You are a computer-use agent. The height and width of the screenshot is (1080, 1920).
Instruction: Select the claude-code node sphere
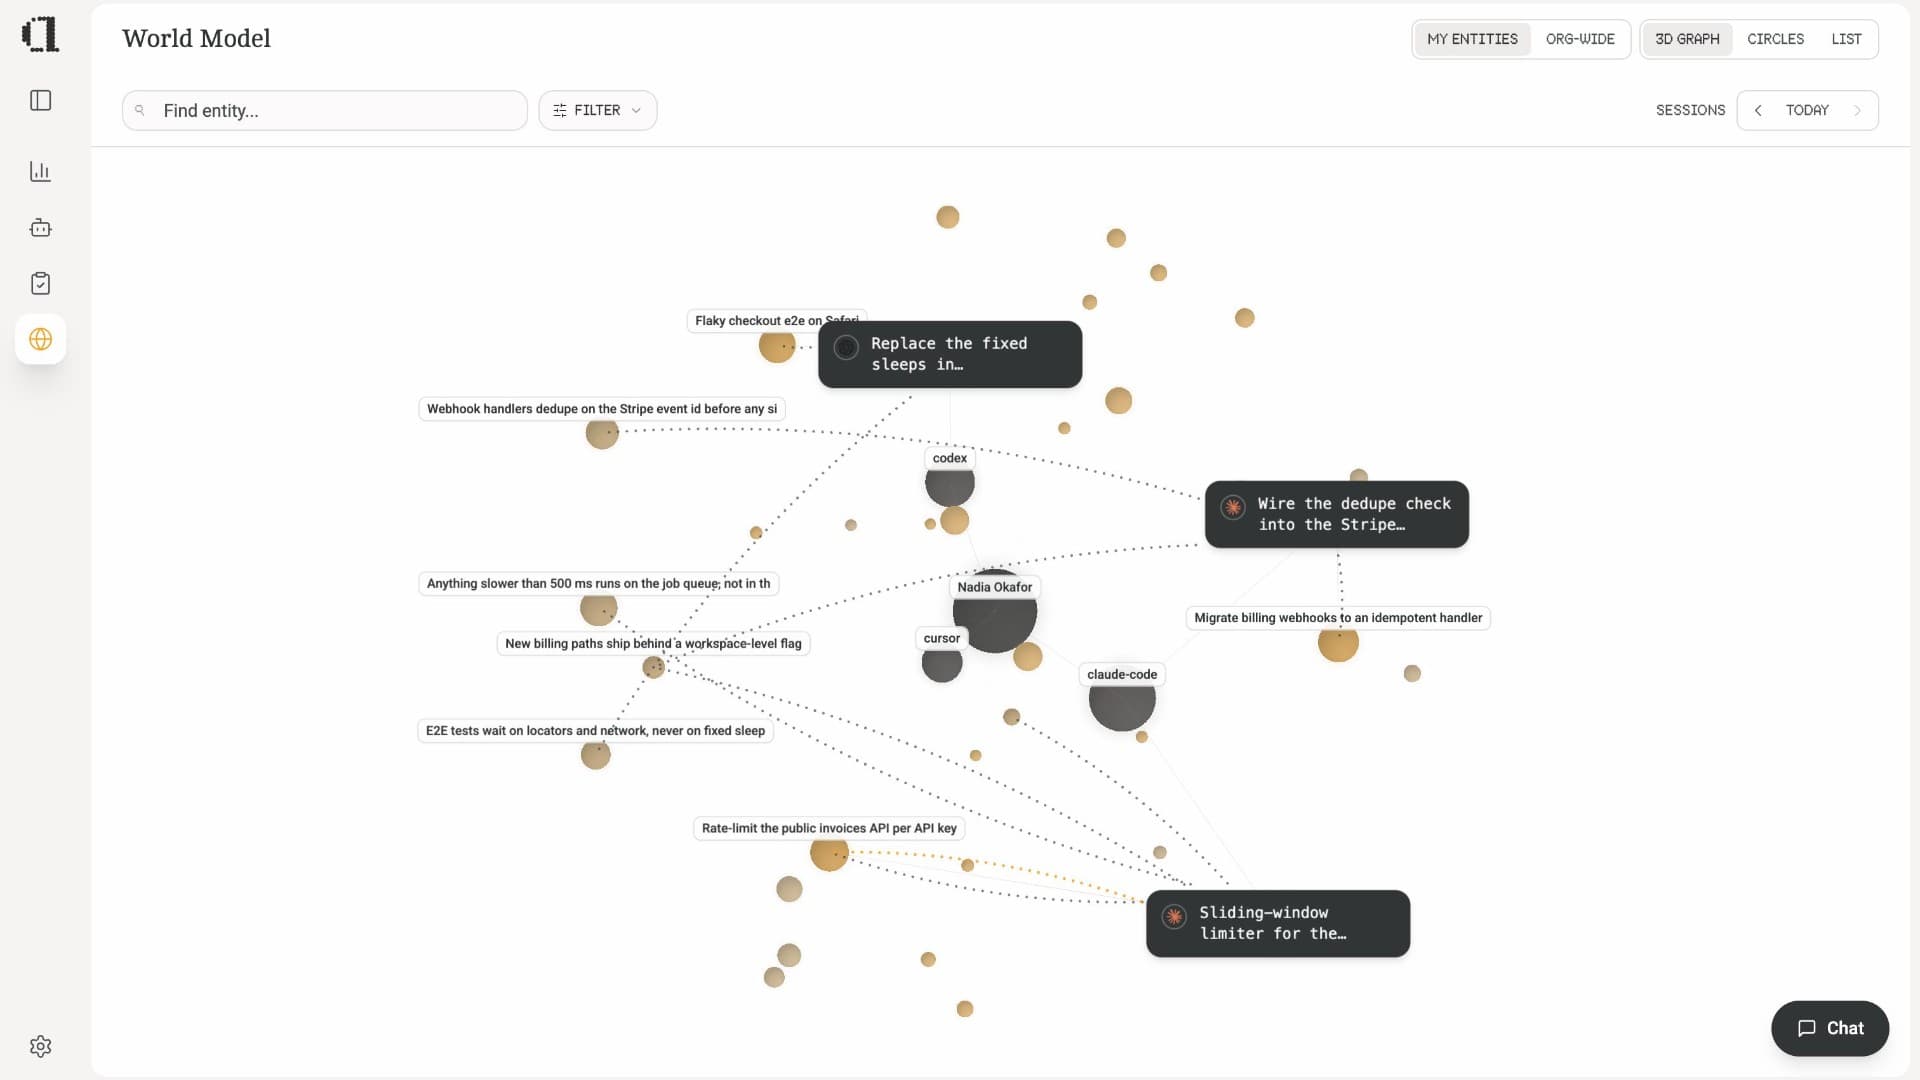pos(1122,701)
